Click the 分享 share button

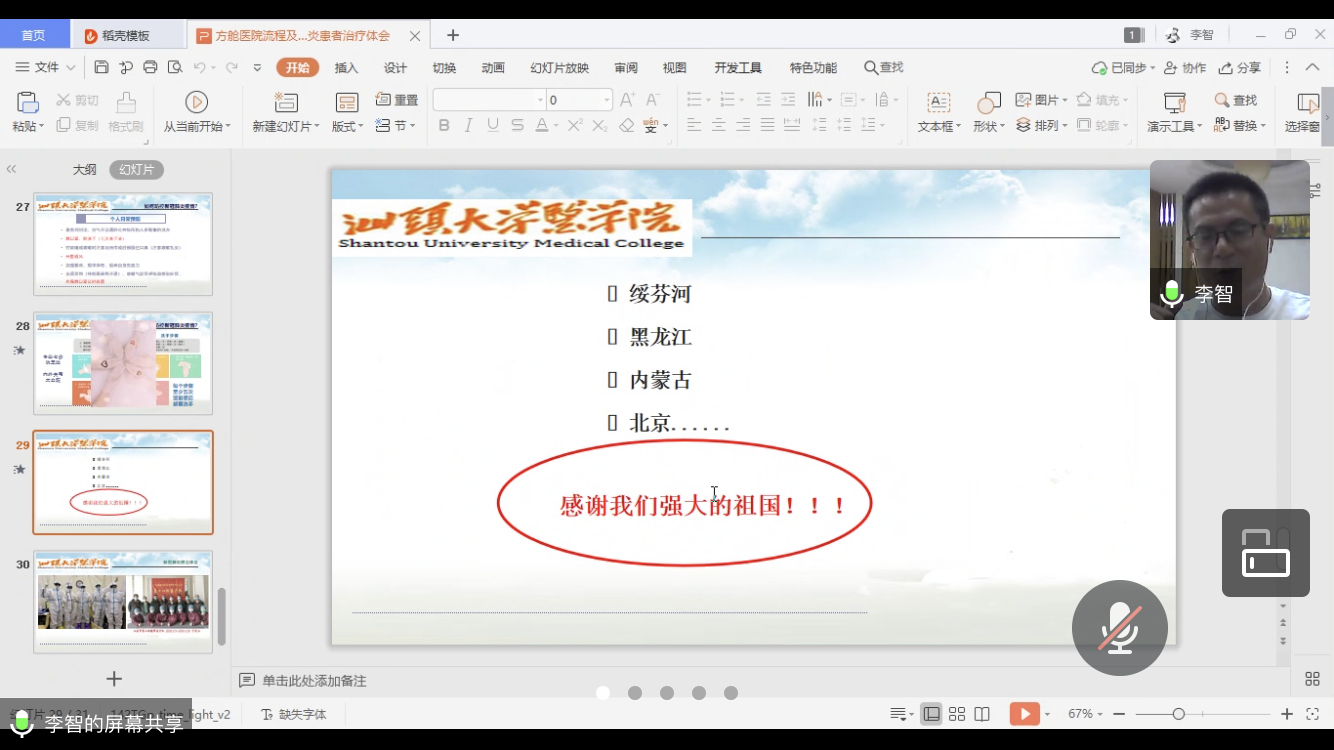(1240, 68)
